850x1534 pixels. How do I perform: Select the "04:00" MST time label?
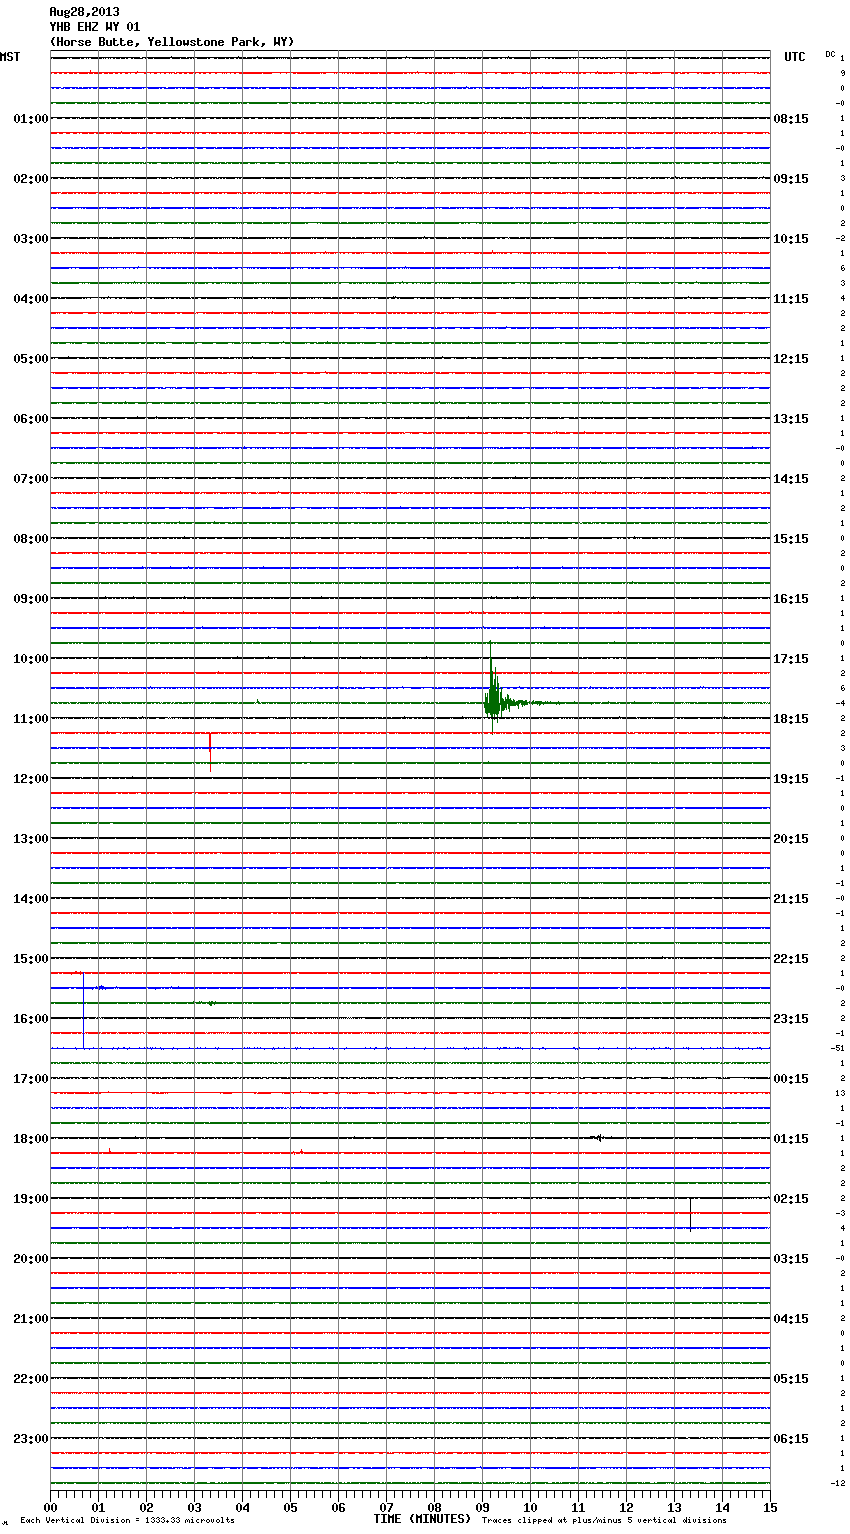coord(31,299)
